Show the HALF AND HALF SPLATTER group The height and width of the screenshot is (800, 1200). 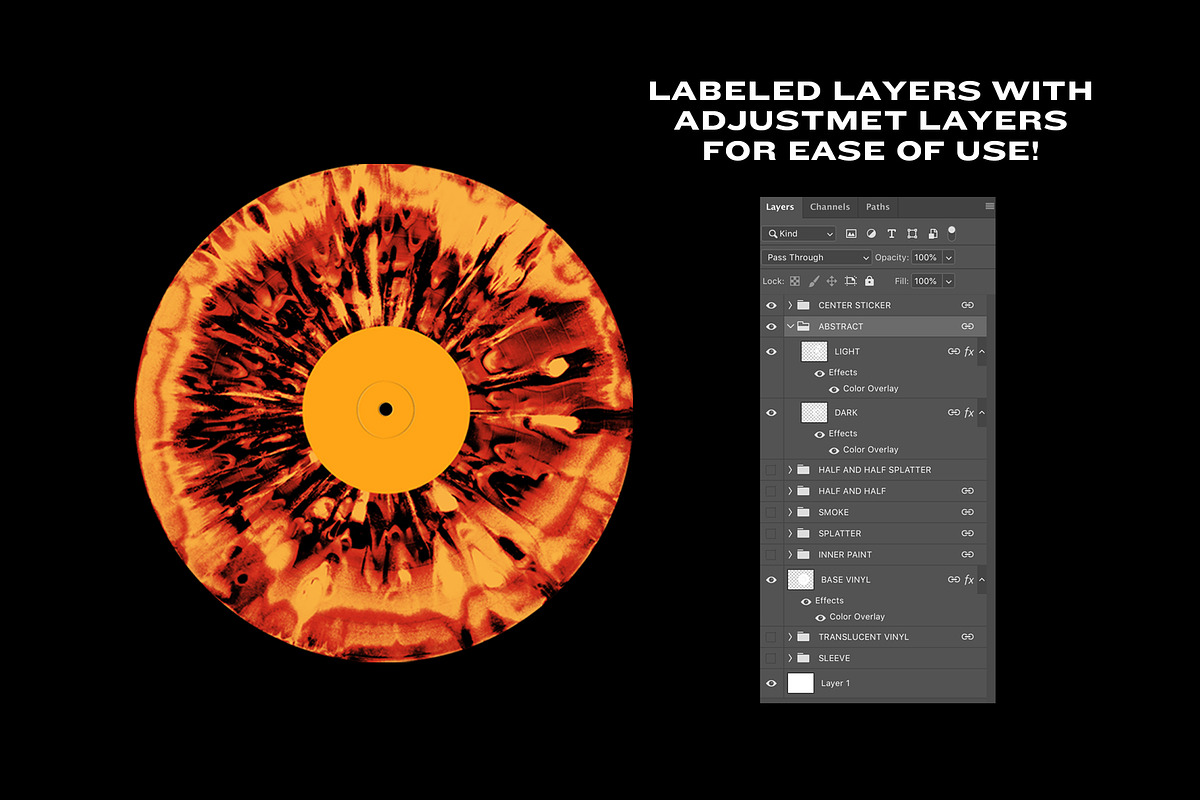[x=771, y=470]
